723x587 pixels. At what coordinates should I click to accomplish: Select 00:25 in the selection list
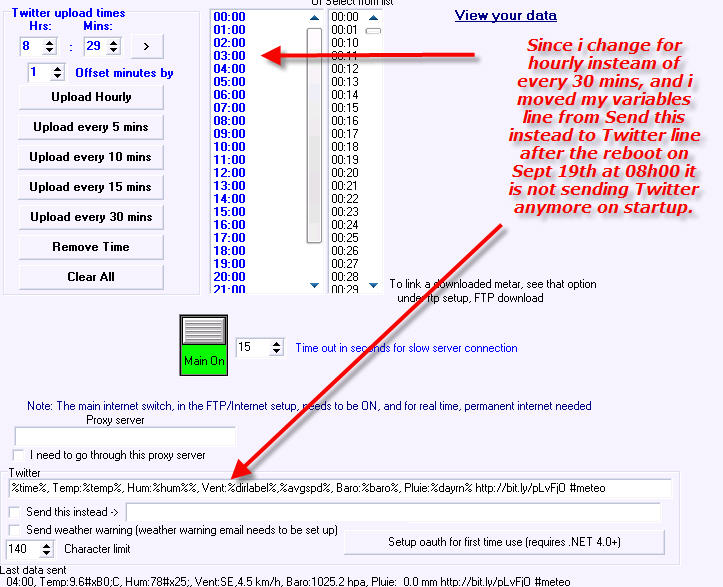pyautogui.click(x=345, y=238)
